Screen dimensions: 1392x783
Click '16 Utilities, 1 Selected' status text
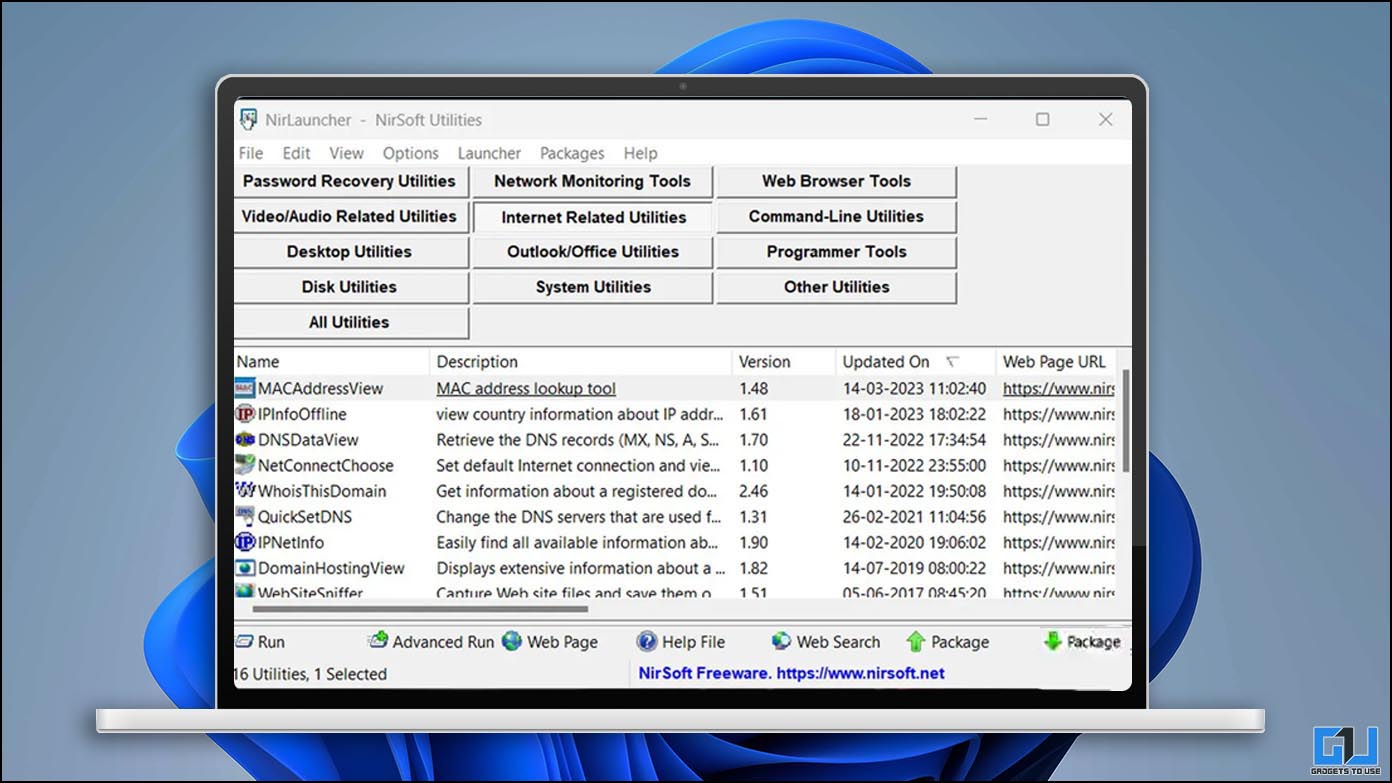click(310, 674)
